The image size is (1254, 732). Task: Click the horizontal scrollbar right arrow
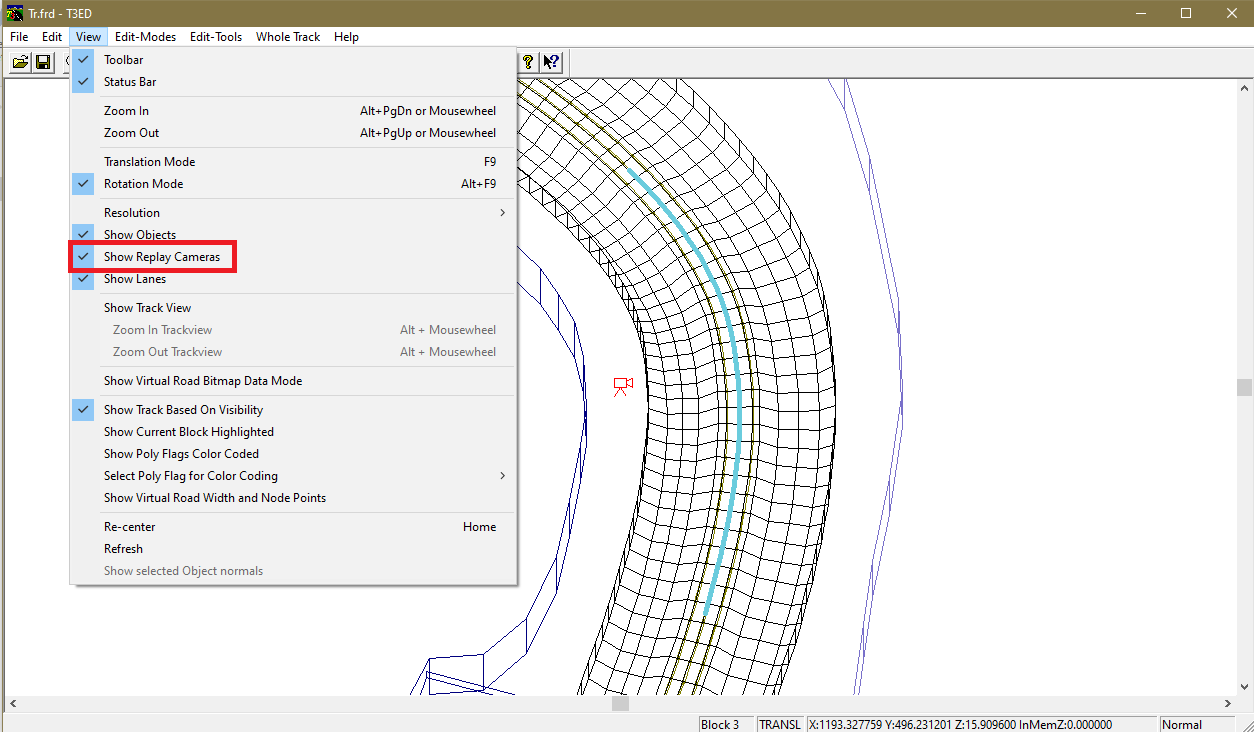1227,704
